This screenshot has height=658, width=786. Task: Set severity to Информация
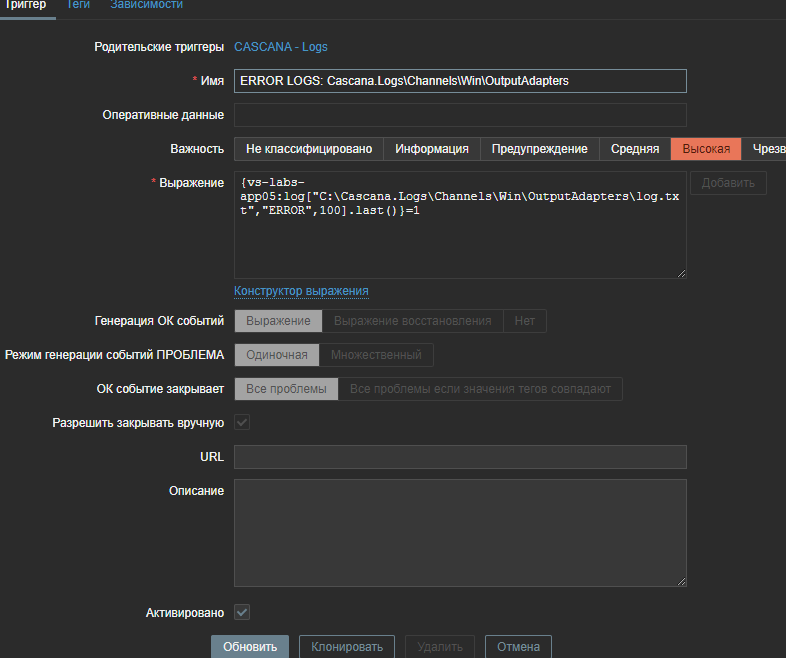[x=431, y=149]
